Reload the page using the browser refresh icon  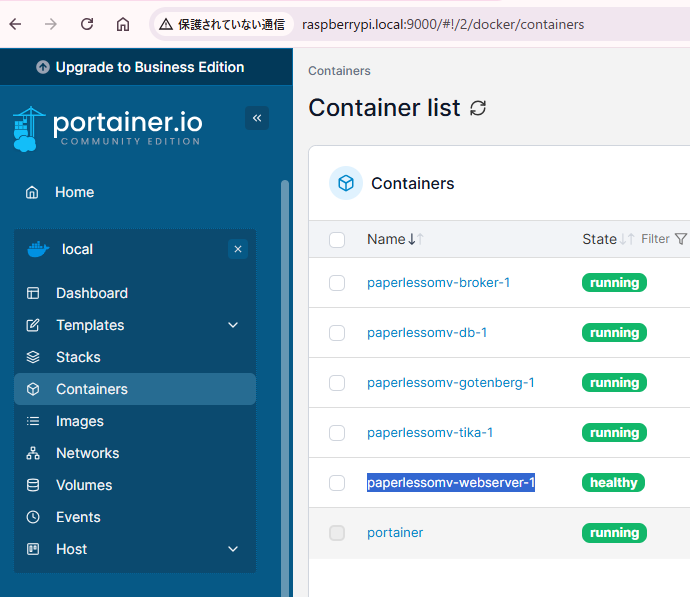pyautogui.click(x=87, y=24)
